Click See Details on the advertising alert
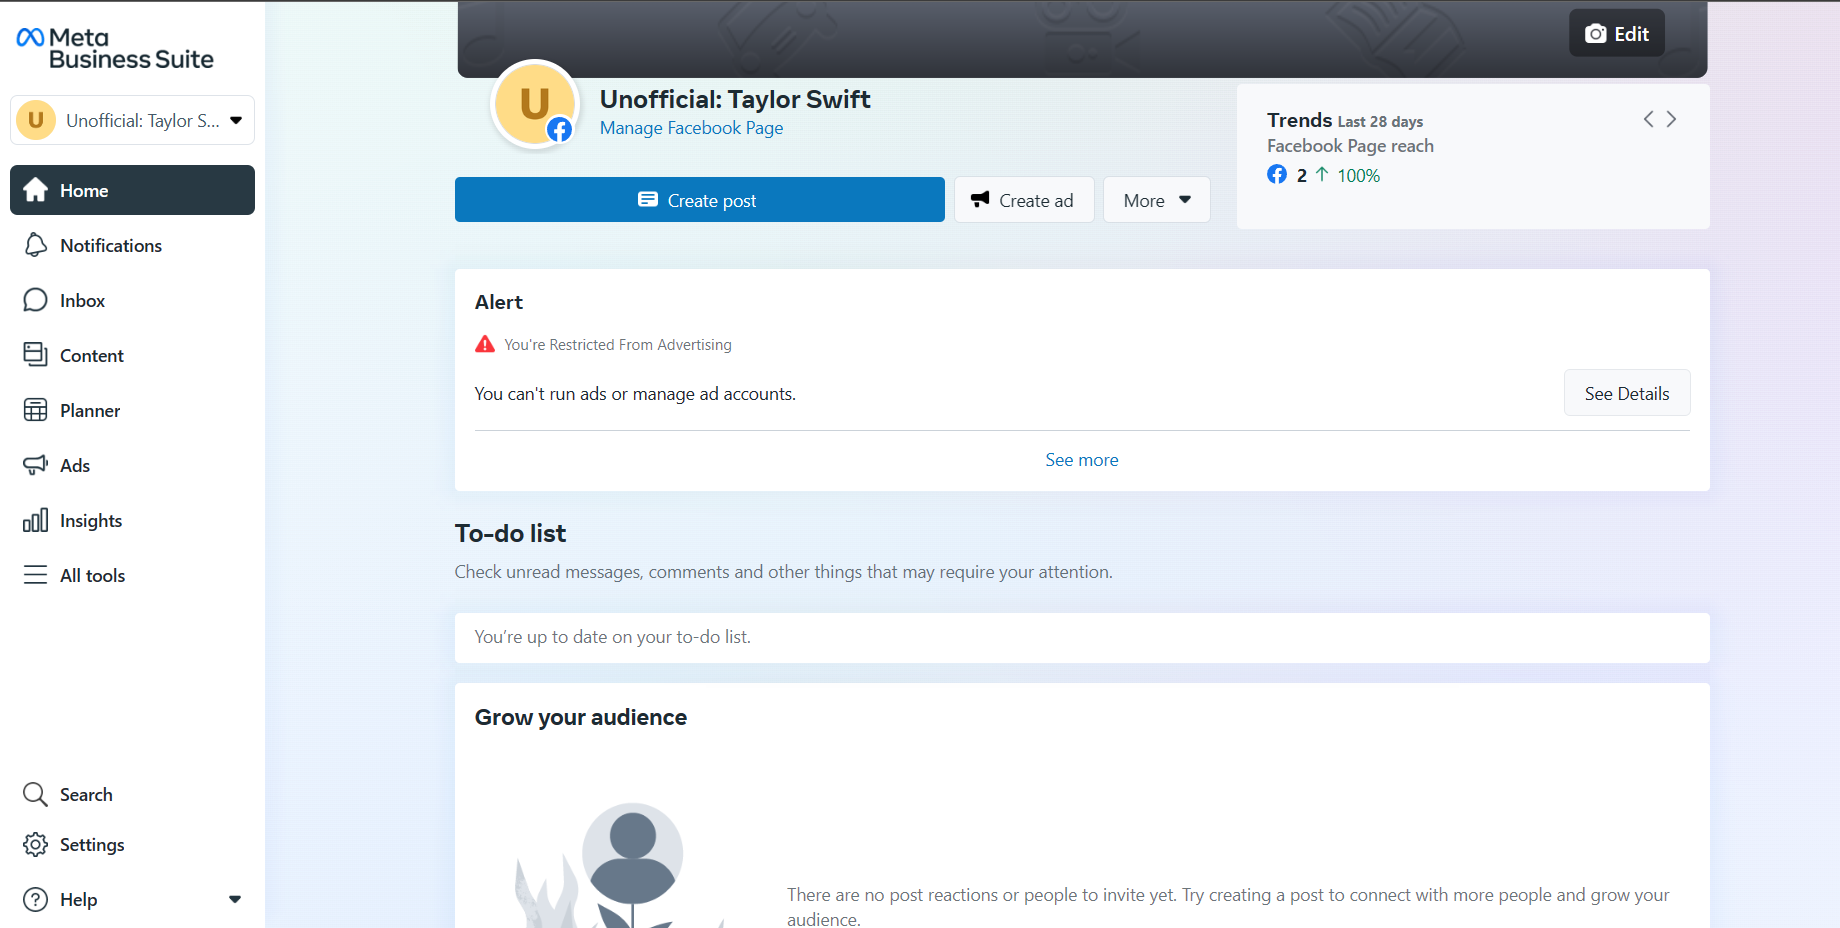The height and width of the screenshot is (928, 1840). pos(1627,393)
